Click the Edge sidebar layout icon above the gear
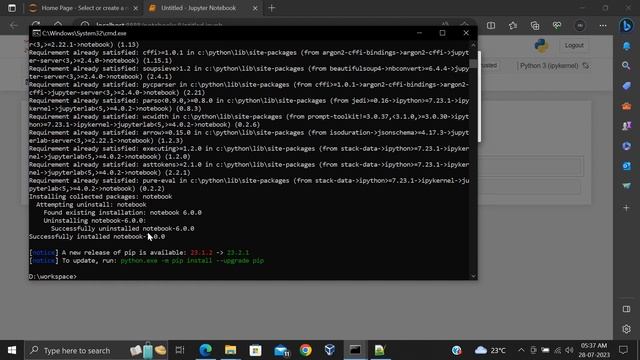The image size is (640, 360). [x=627, y=309]
